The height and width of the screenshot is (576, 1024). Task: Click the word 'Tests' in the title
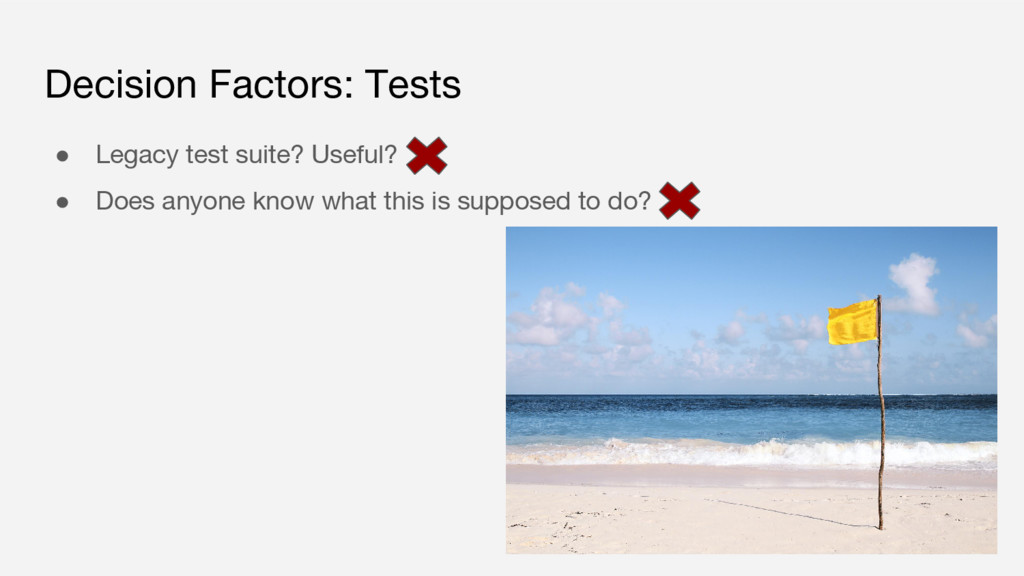click(412, 85)
